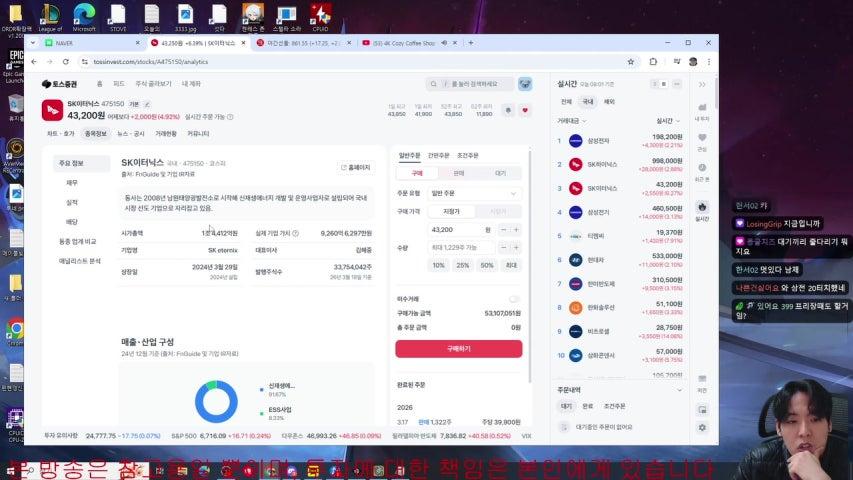Screen dimensions: 853x480
Task: Choose 지정가 limit price option
Action: (451, 211)
